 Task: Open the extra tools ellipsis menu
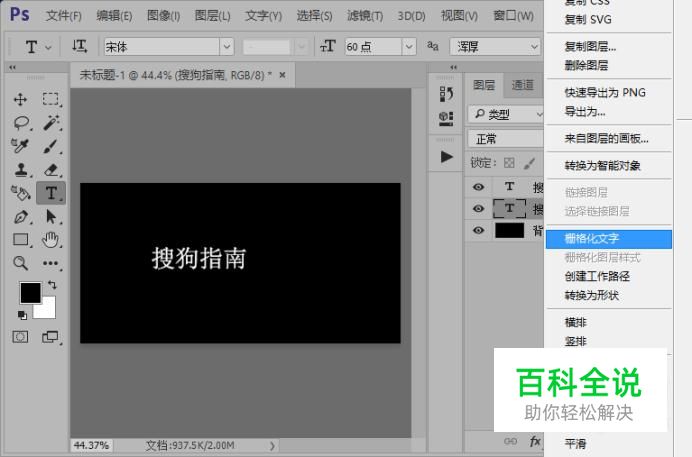point(50,263)
